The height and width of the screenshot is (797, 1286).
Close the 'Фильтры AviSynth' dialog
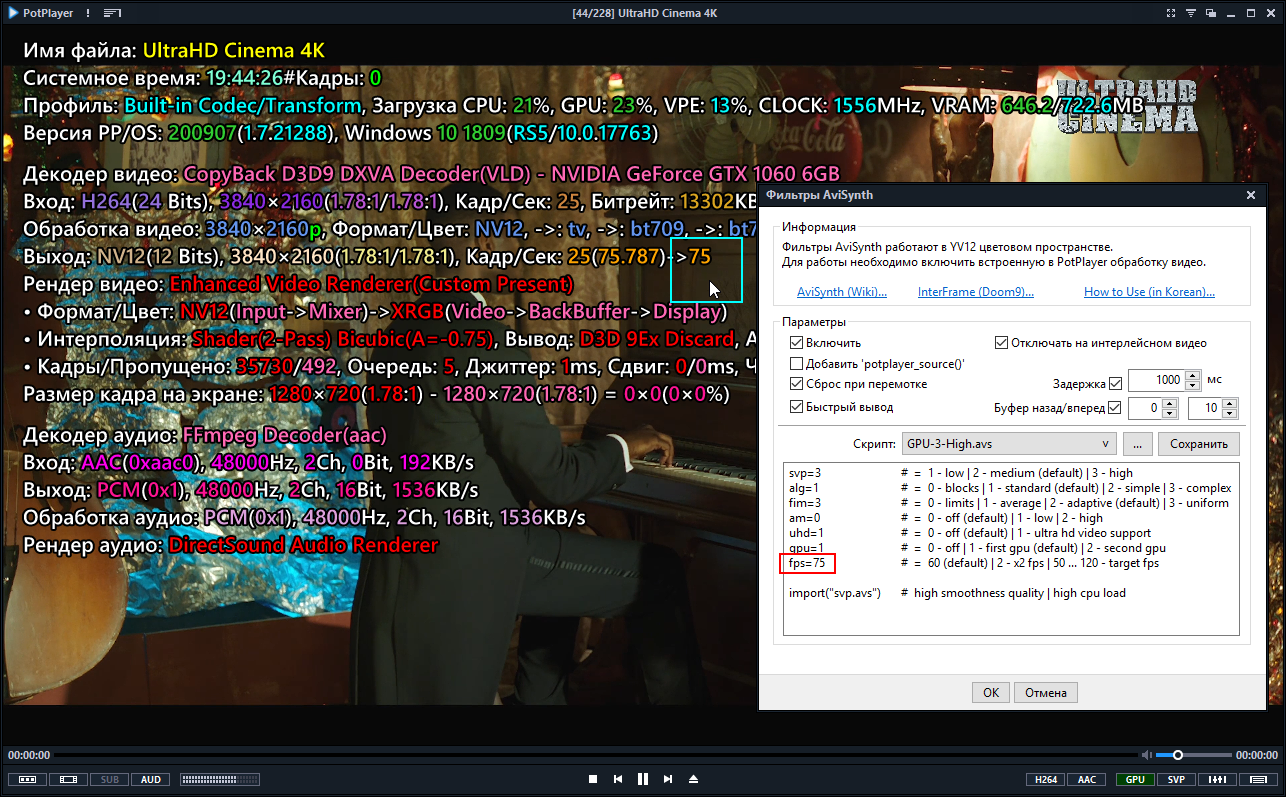pos(1250,196)
